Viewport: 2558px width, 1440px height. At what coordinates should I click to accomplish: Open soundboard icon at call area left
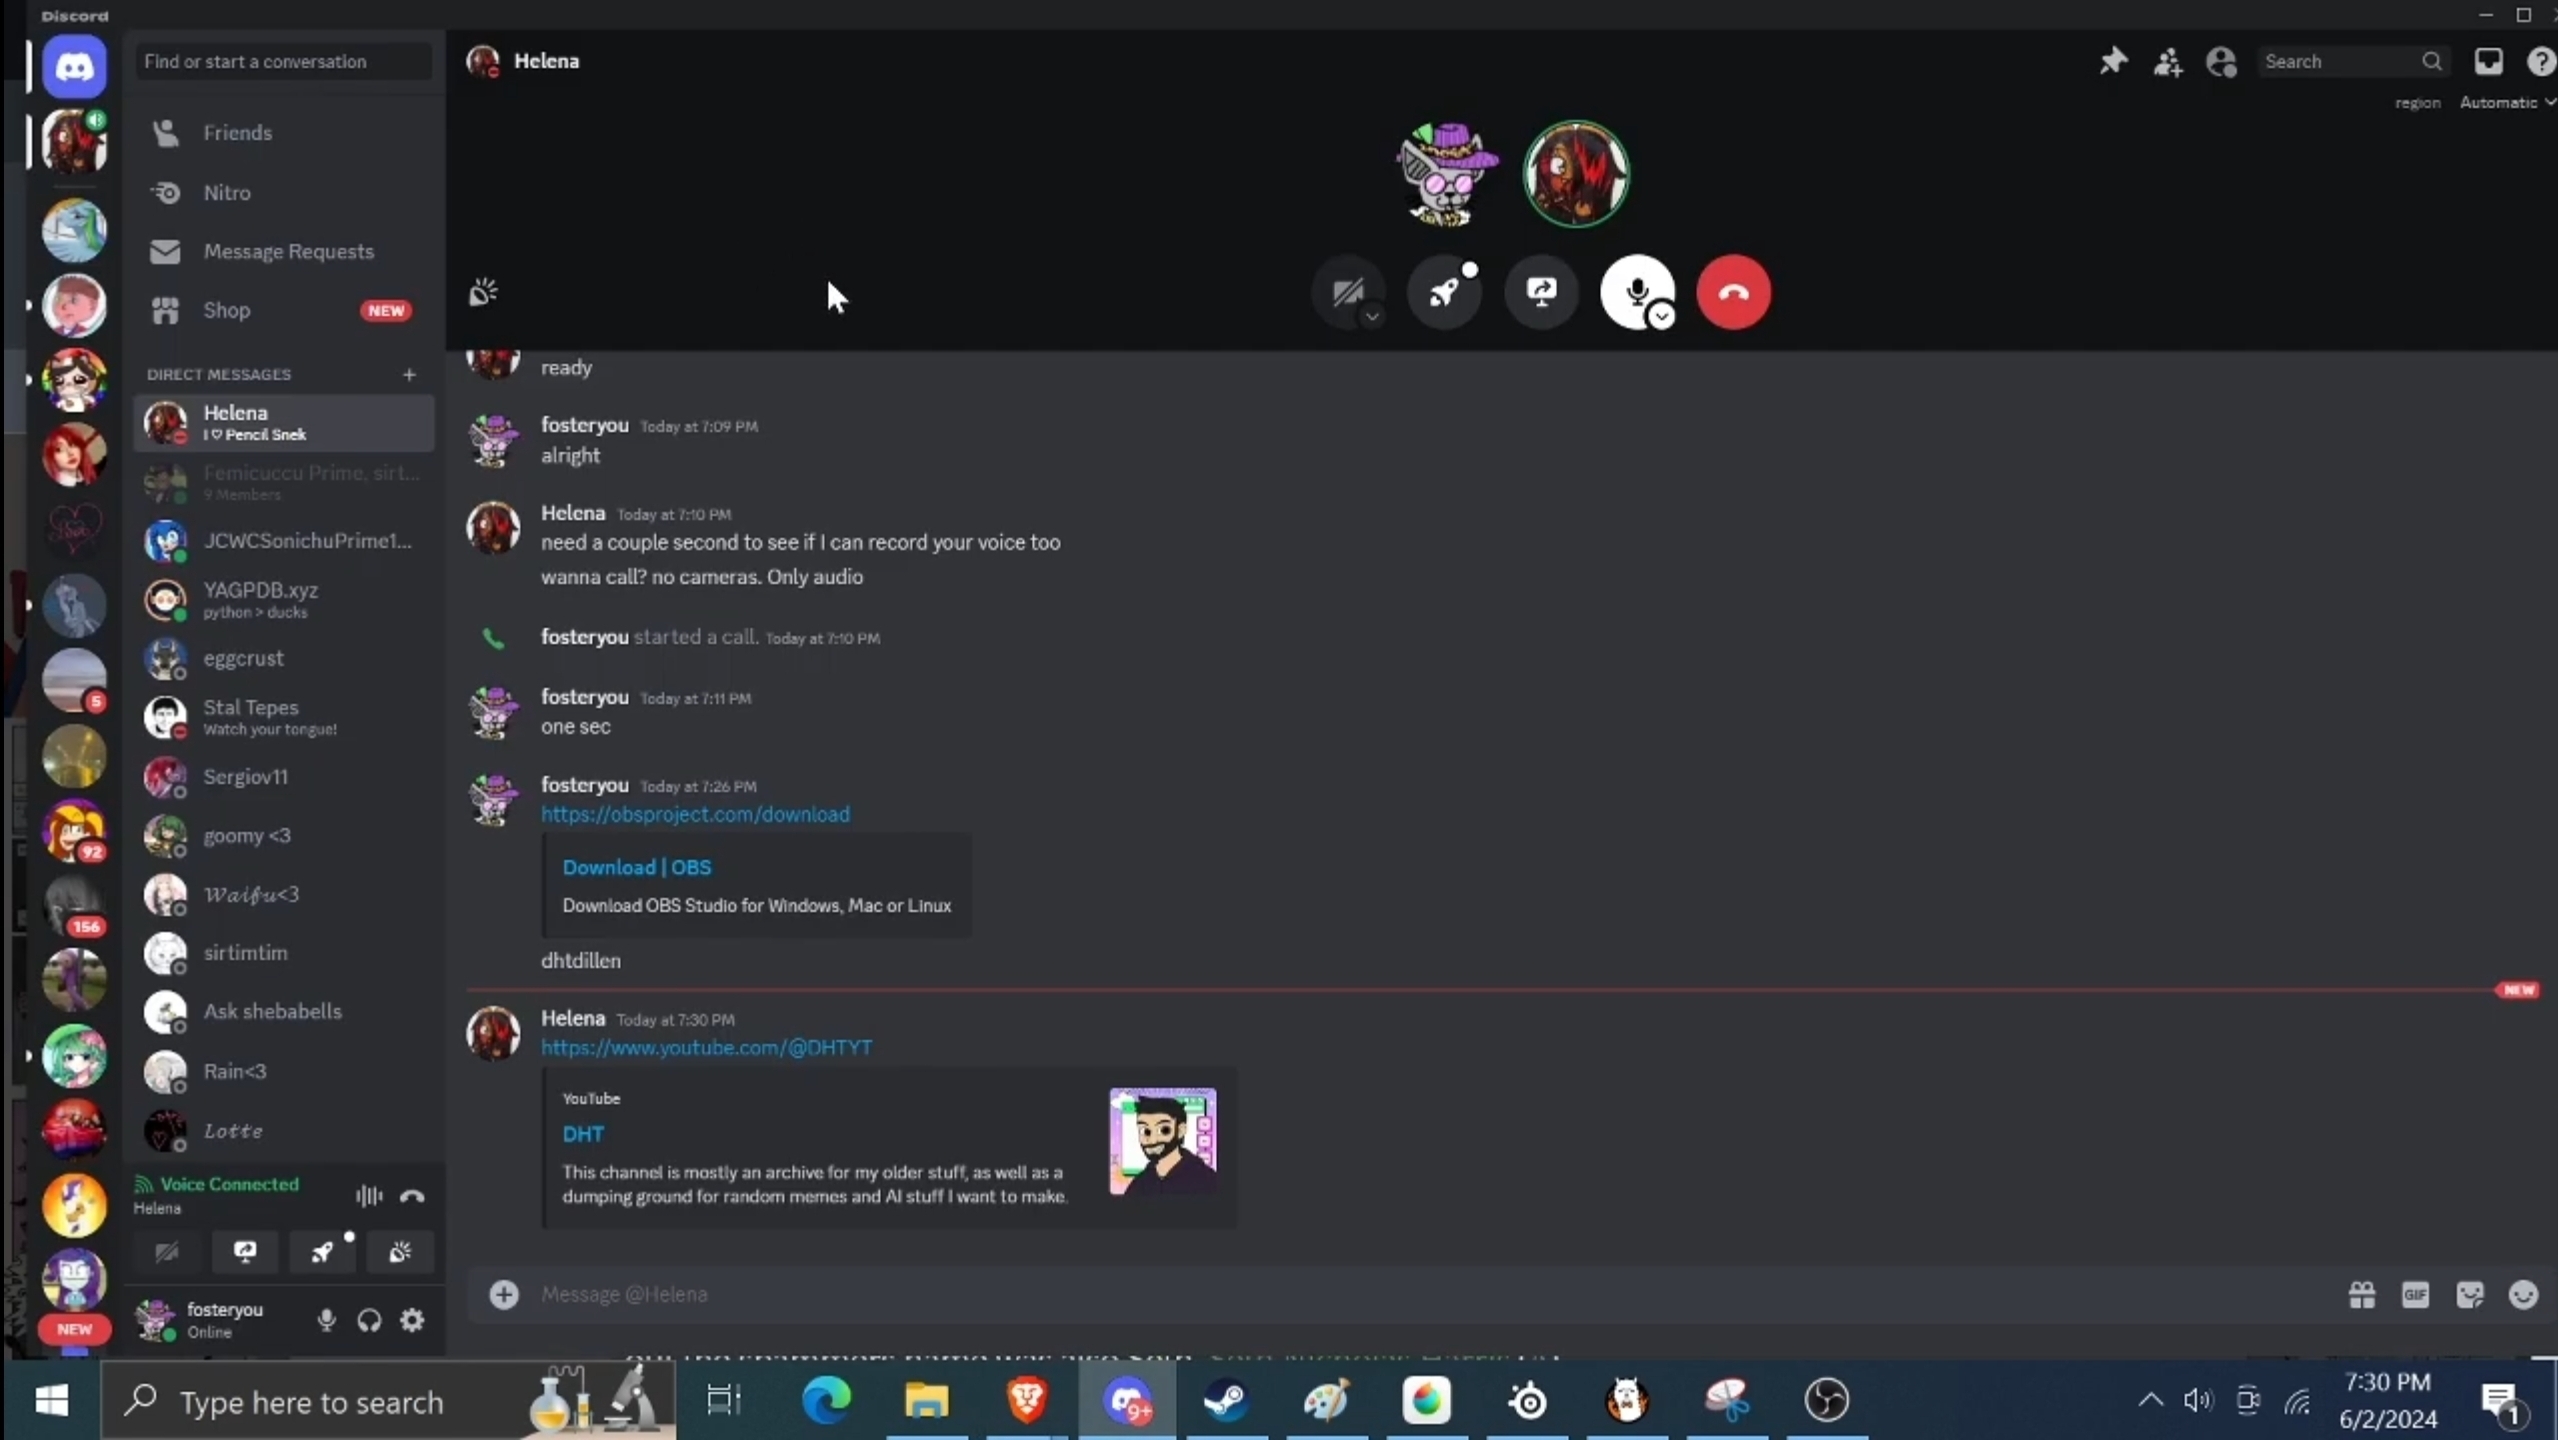pos(483,293)
